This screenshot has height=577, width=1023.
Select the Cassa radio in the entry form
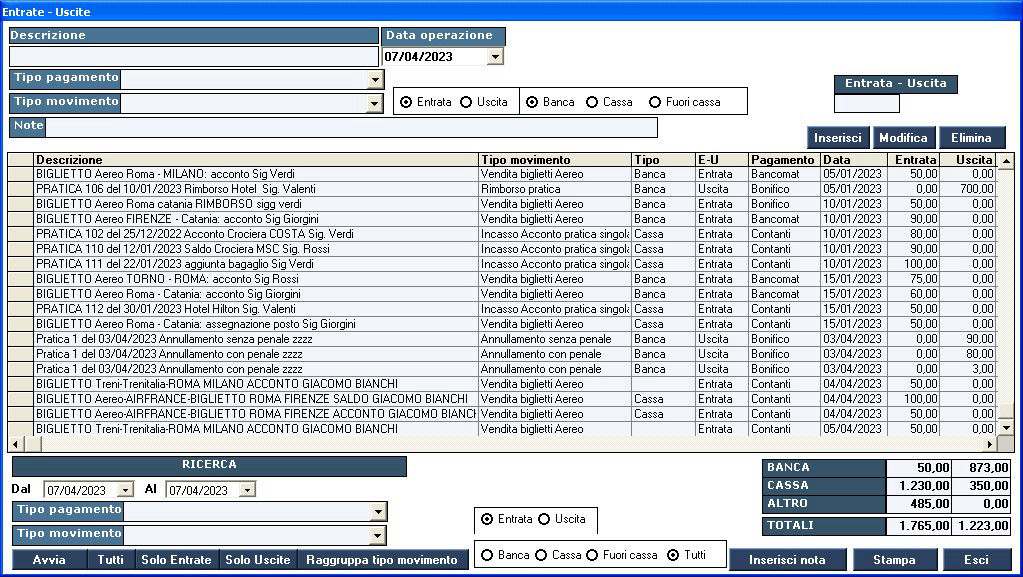593,102
